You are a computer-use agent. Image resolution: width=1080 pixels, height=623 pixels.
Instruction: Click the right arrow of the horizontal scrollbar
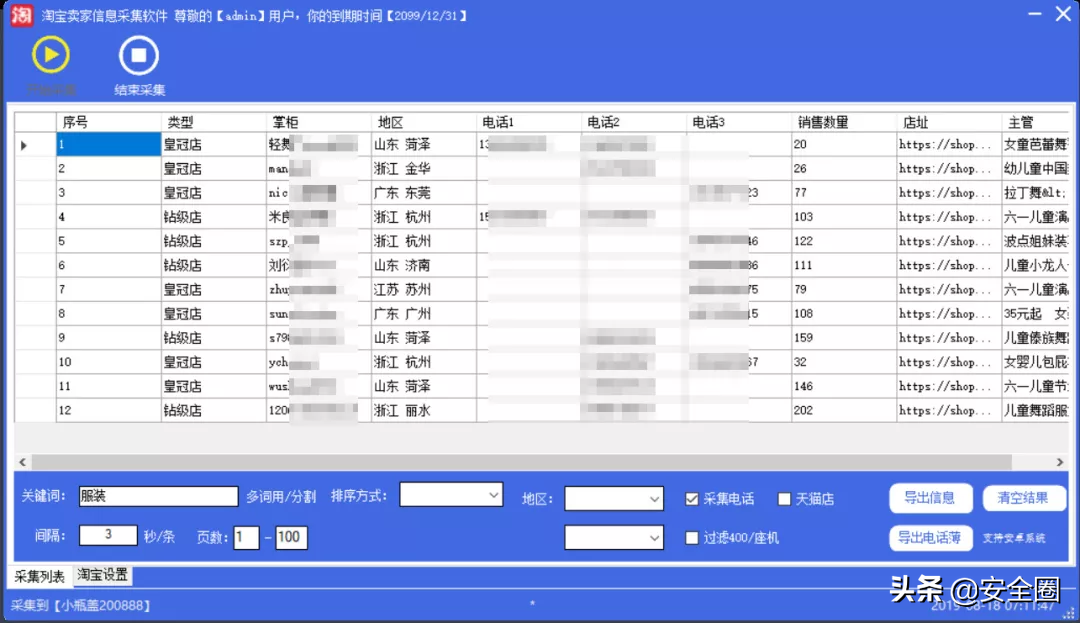[1060, 462]
